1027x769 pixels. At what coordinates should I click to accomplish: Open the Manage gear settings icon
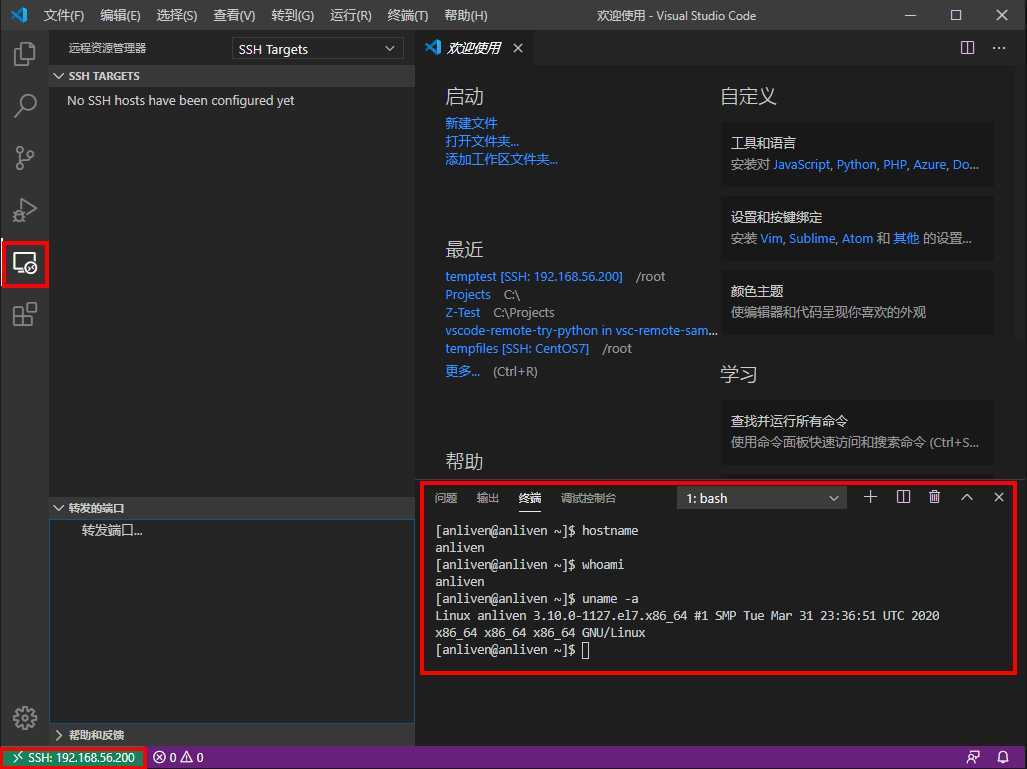tap(25, 718)
